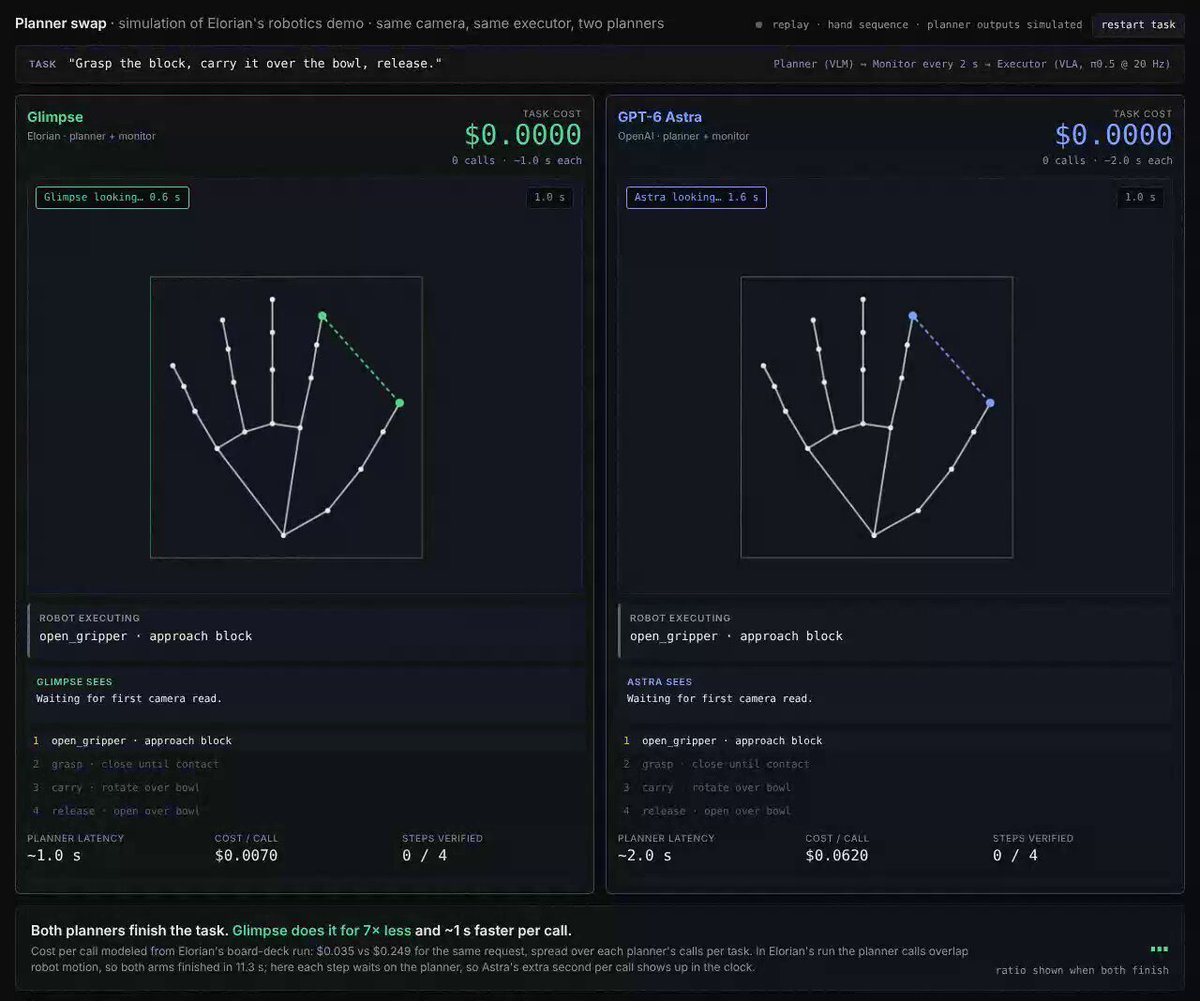
Task: Click the three green dots indicator
Action: point(1159,949)
